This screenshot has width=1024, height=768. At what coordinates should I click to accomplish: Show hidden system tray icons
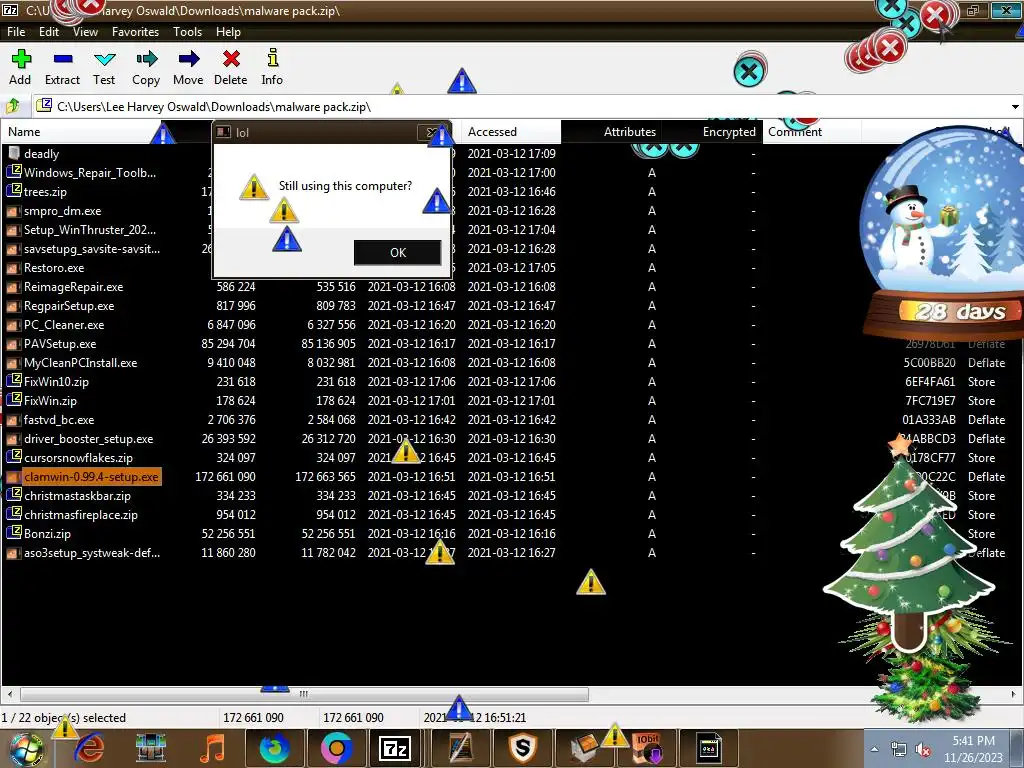point(874,749)
